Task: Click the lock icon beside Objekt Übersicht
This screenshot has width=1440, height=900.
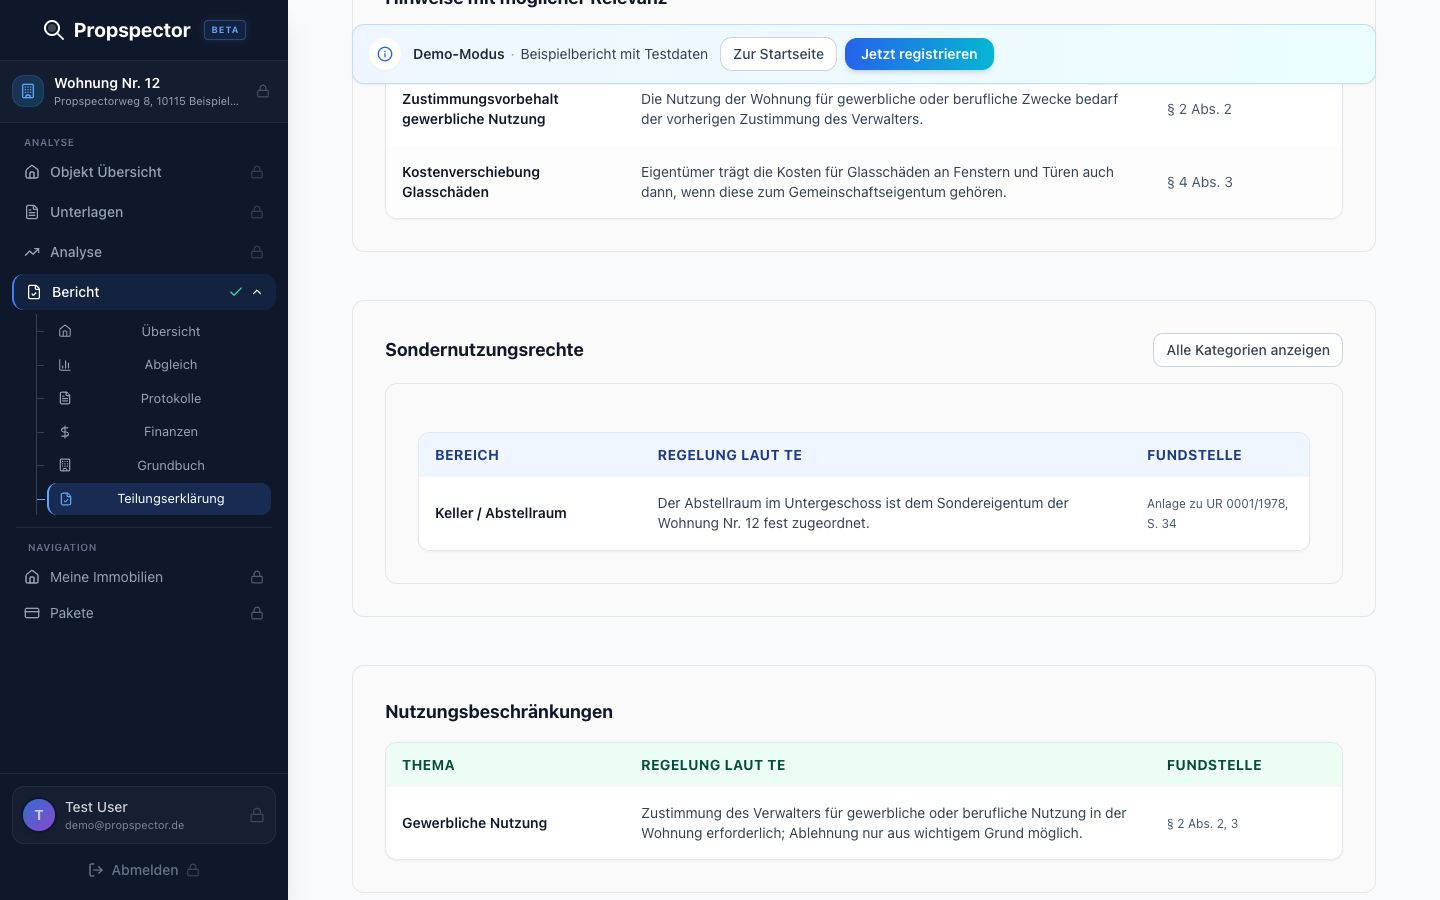Action: click(257, 172)
